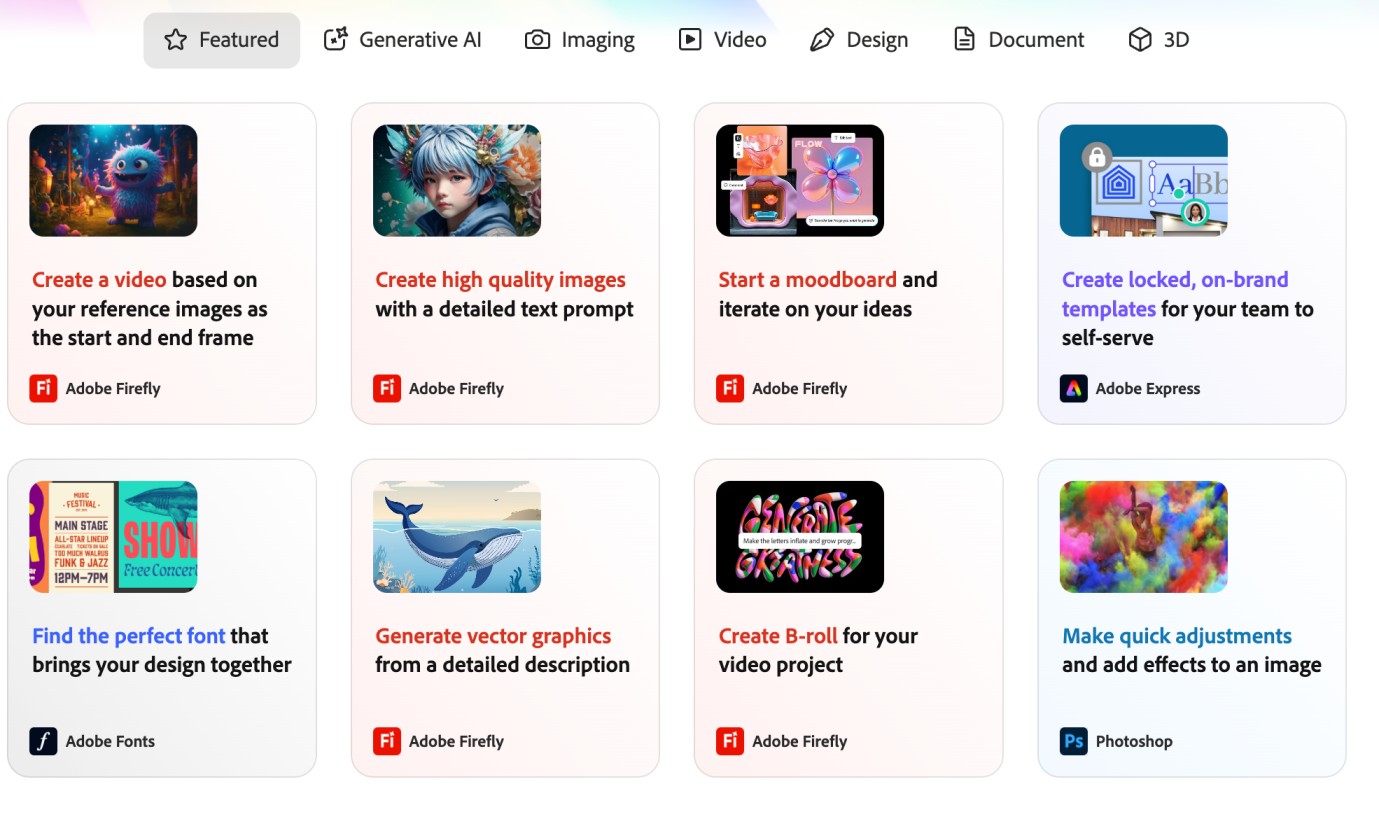Click the page icon beside Document
Image resolution: width=1379 pixels, height=819 pixels.
[963, 39]
